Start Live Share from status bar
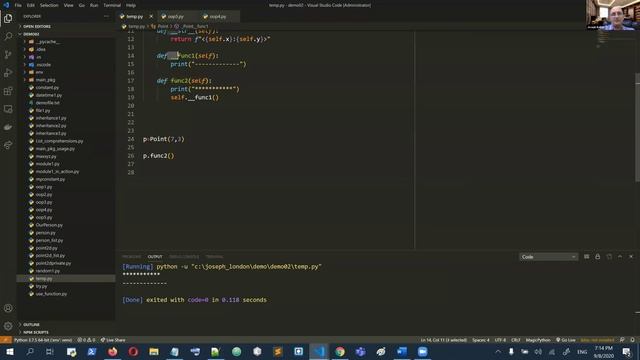Image resolution: width=640 pixels, height=360 pixels. pos(113,340)
